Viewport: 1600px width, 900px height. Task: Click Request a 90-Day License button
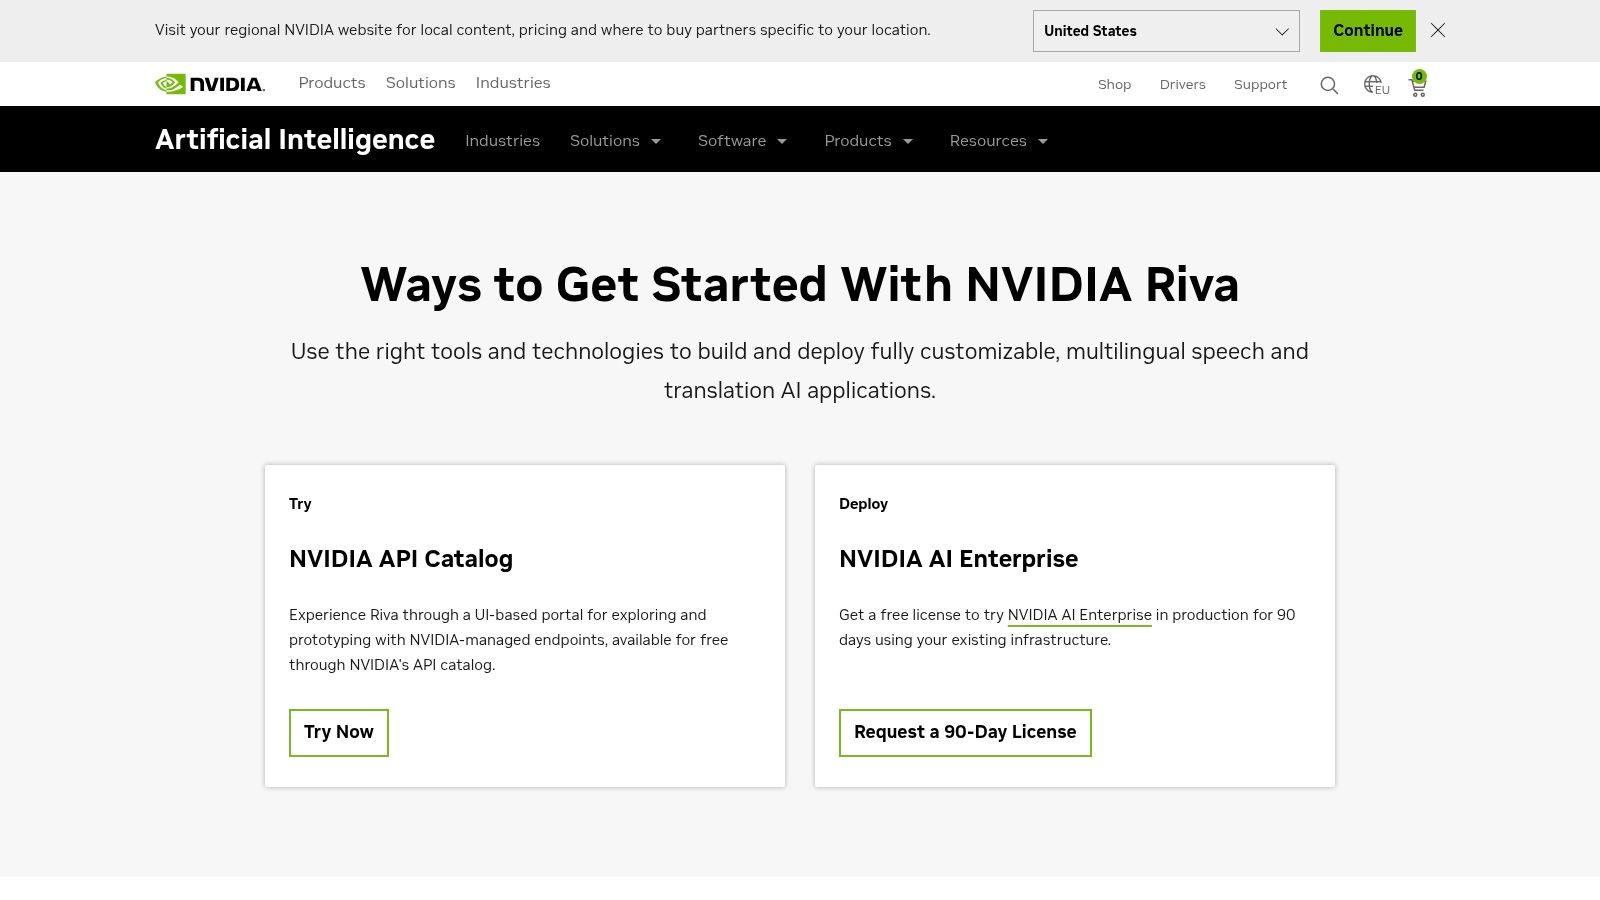(x=965, y=732)
